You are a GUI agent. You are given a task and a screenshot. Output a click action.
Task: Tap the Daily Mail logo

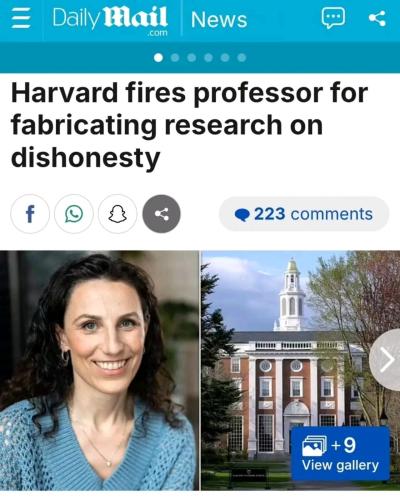click(x=110, y=20)
